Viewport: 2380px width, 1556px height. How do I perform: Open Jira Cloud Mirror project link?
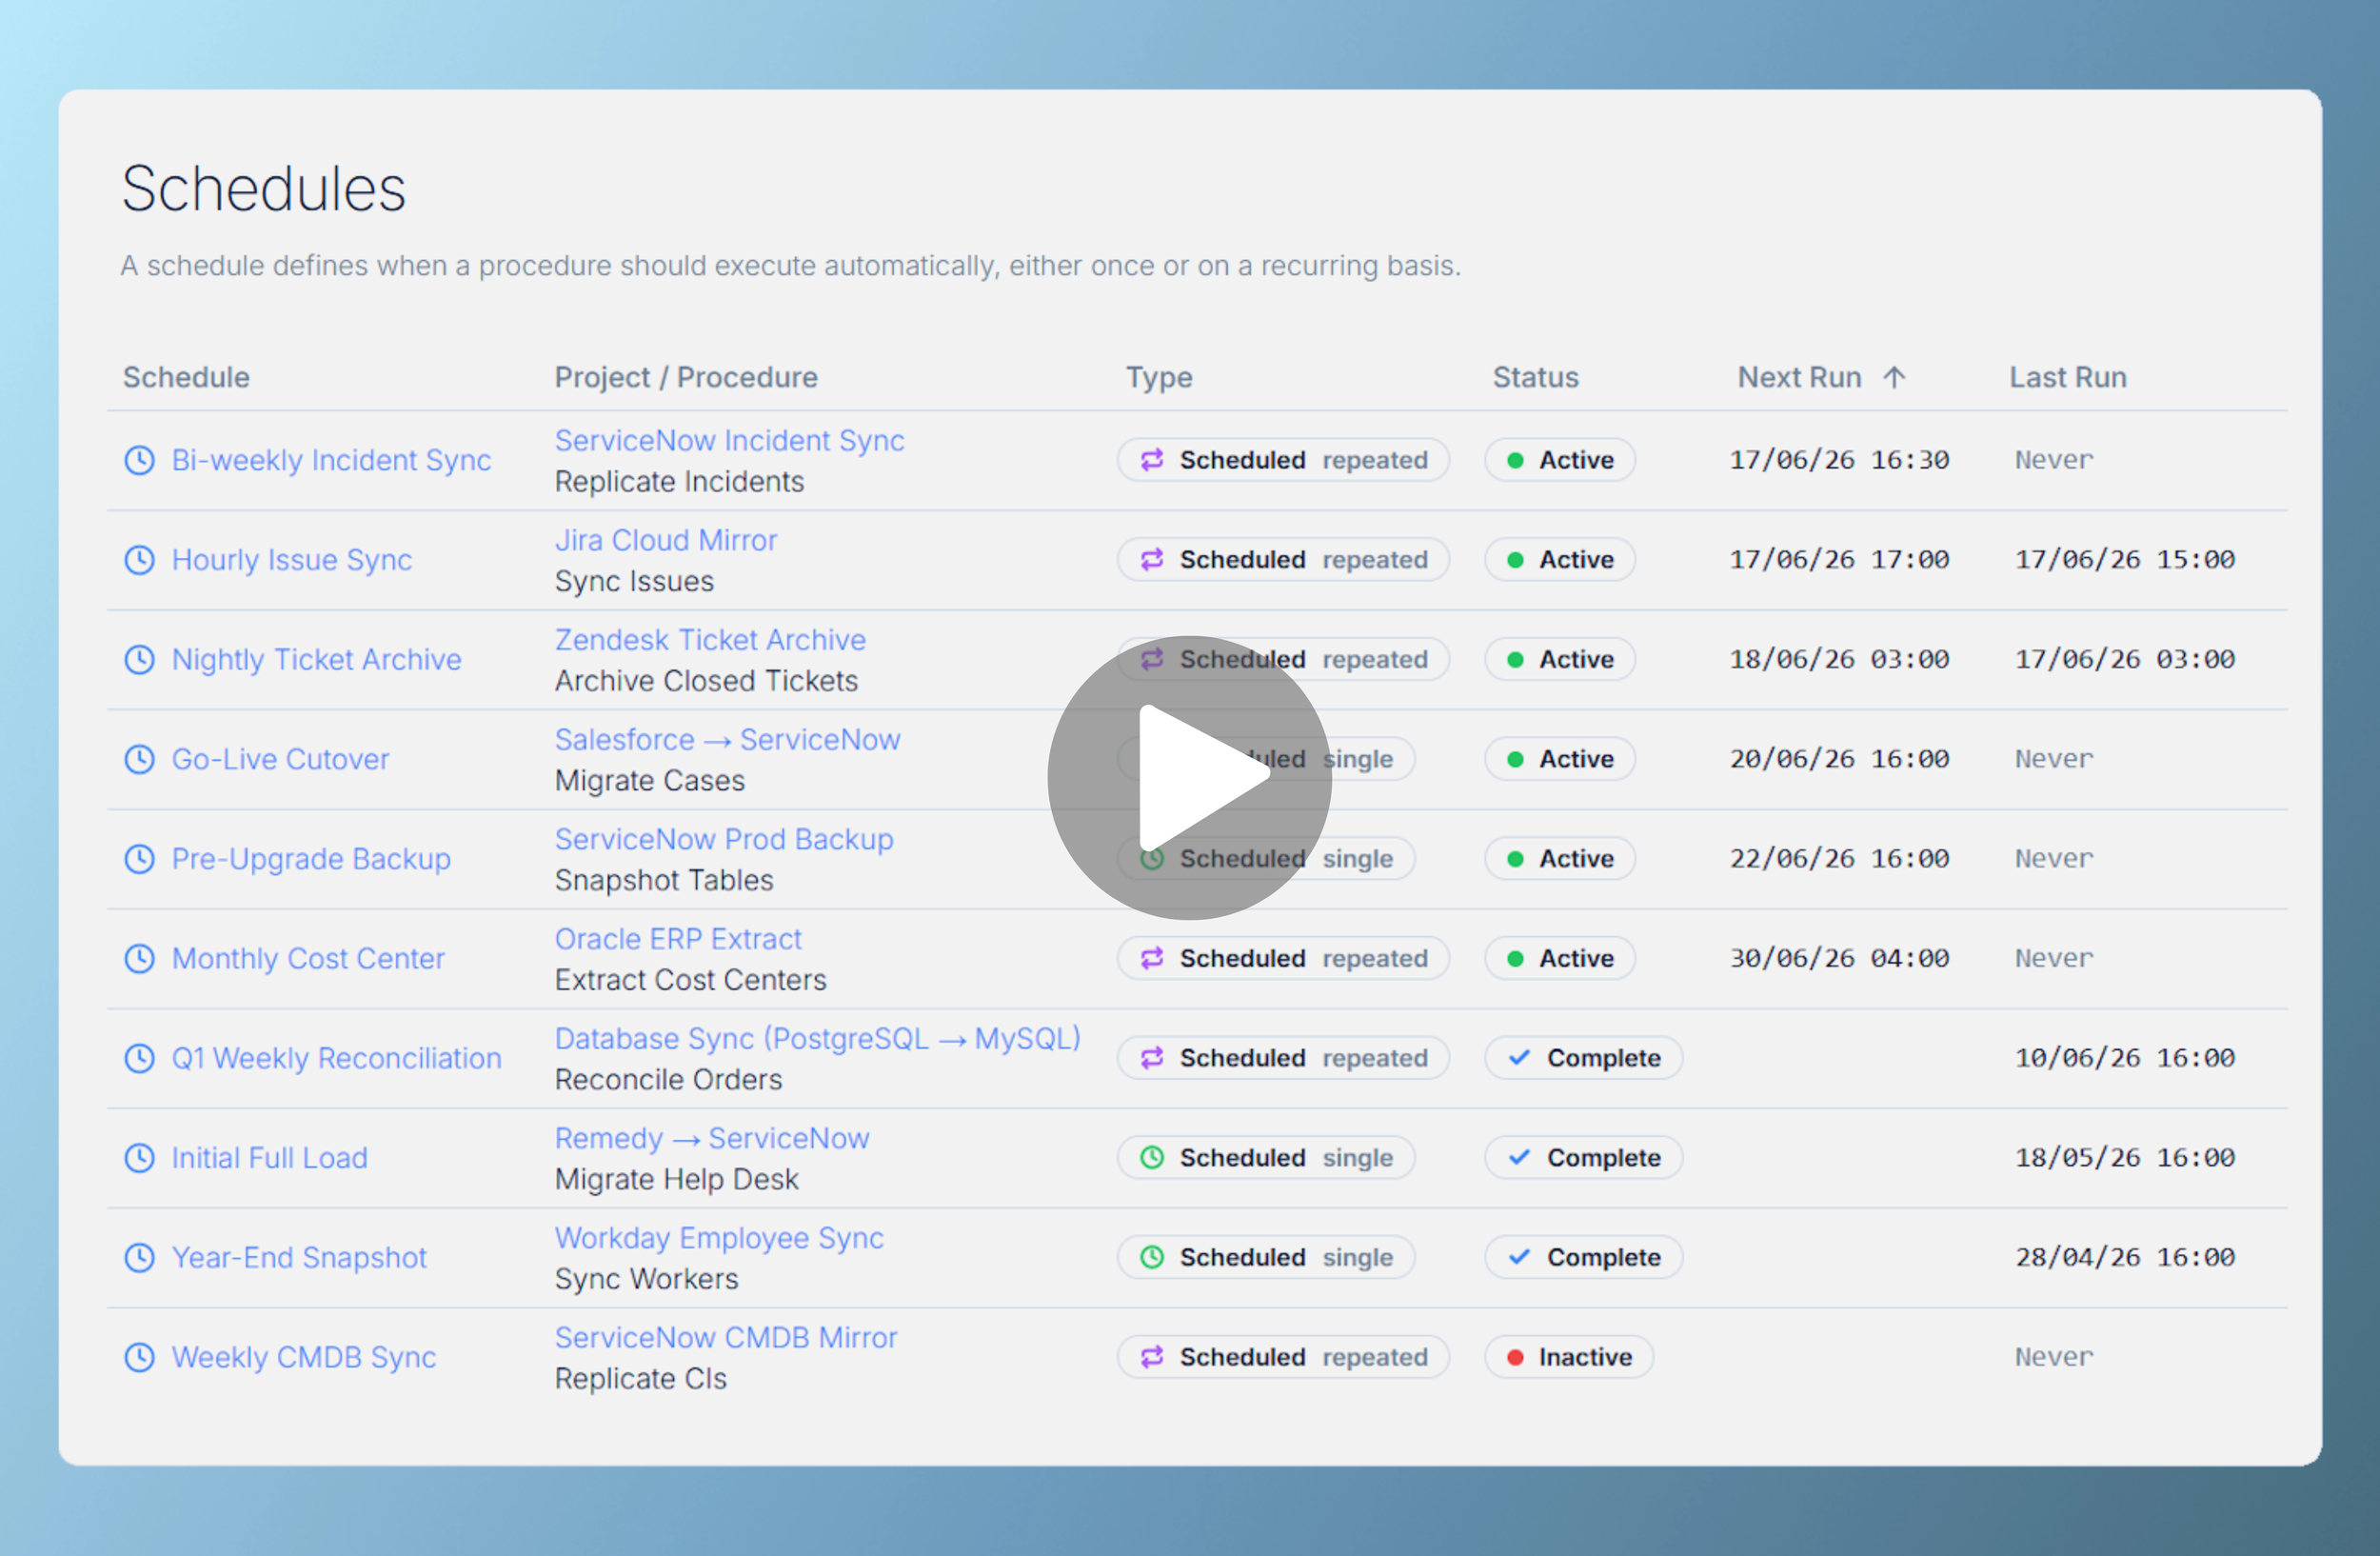[666, 540]
